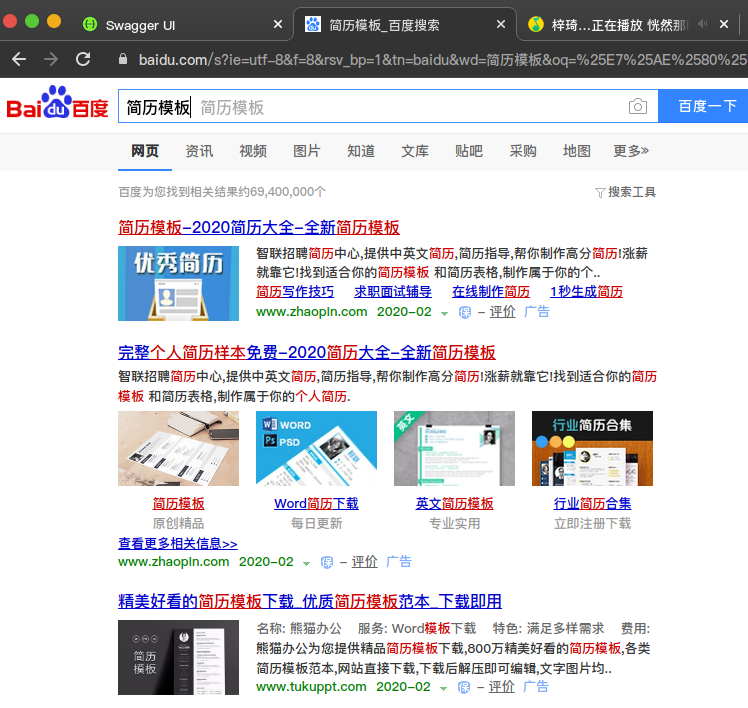This screenshot has width=748, height=708.
Task: Select the 资讯 search category
Action: 199,151
